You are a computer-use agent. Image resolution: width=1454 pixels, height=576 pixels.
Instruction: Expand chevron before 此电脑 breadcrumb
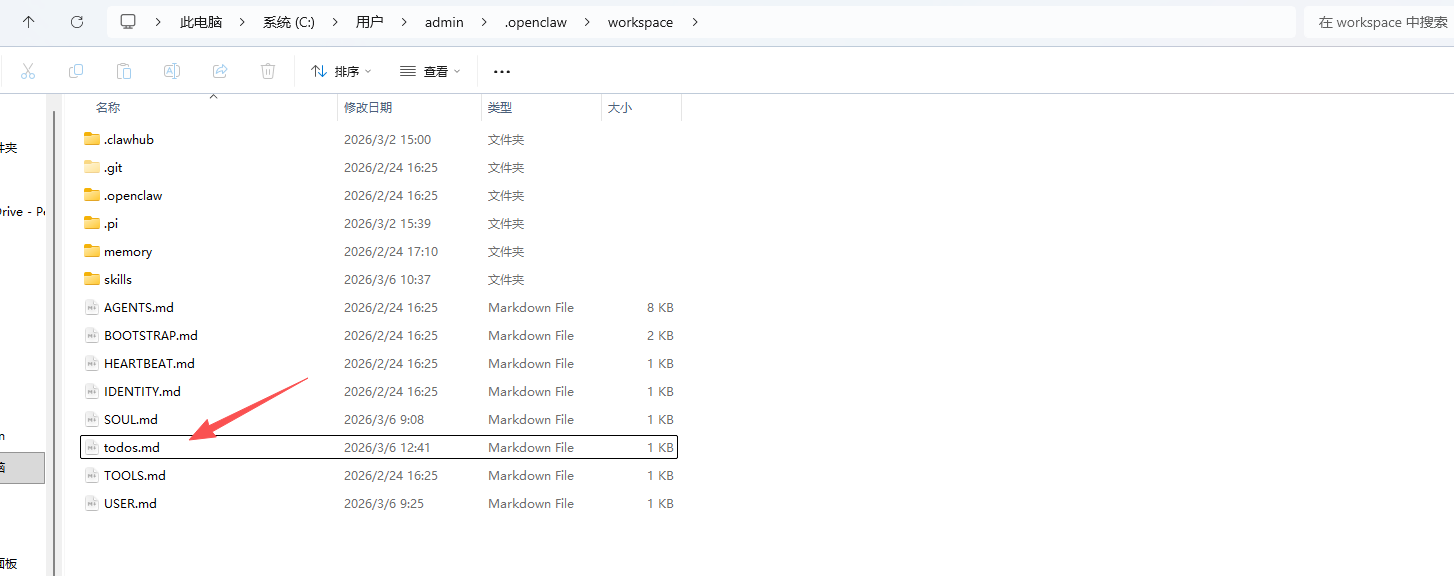click(x=158, y=22)
